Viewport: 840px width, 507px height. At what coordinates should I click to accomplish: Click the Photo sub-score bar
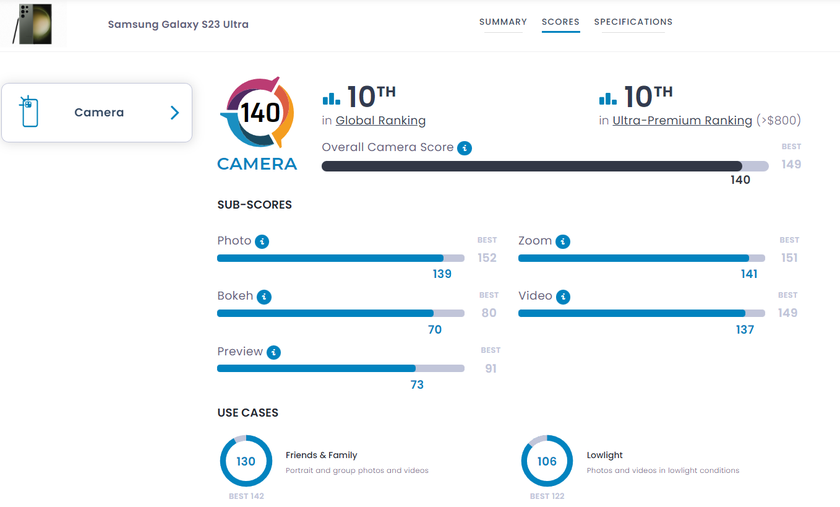coord(340,258)
